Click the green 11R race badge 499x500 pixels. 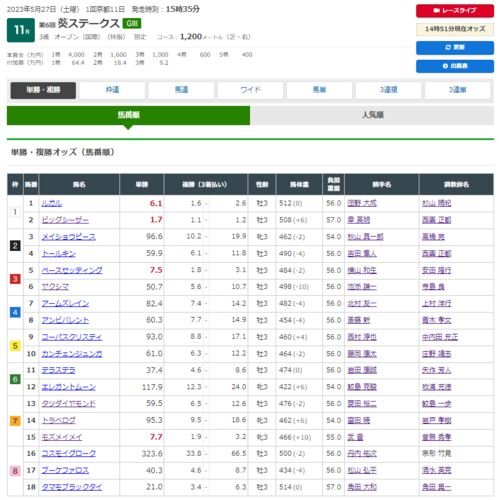pos(21,30)
